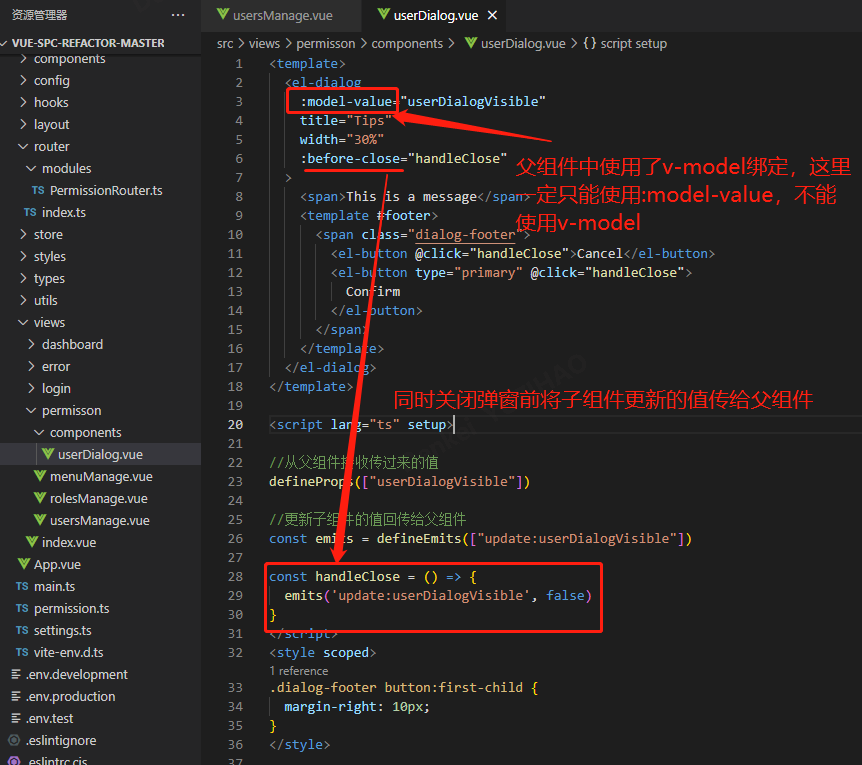862x765 pixels.
Task: Open usersManage.vue from the file tree
Action: 100,520
